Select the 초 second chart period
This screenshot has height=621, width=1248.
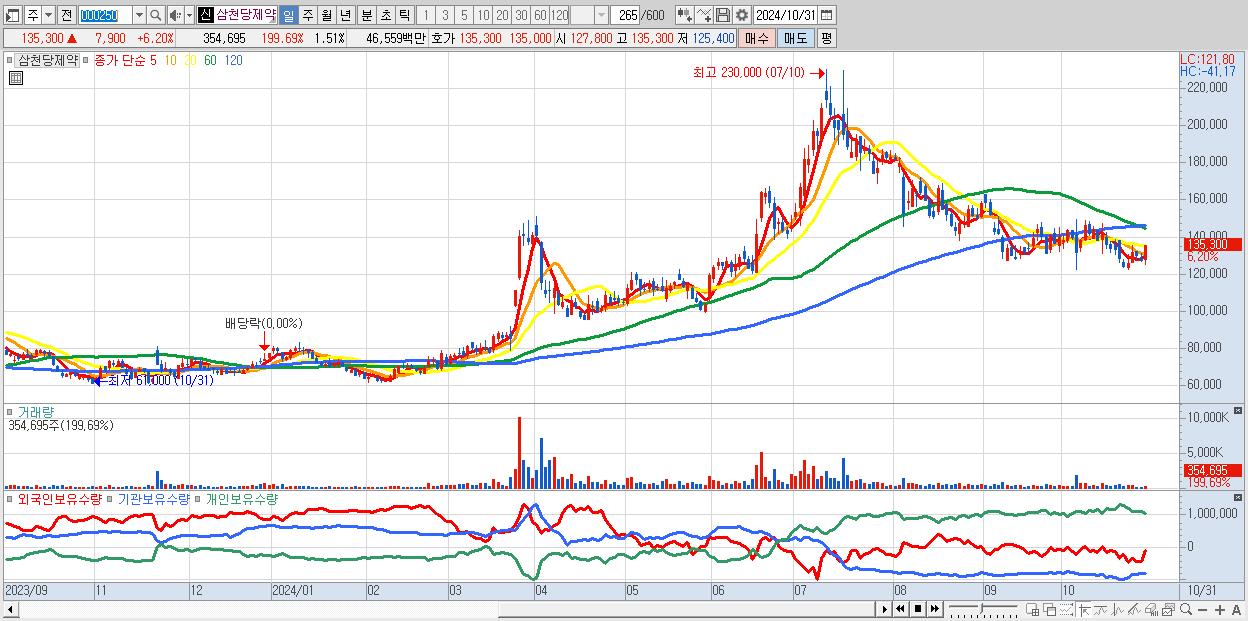[385, 15]
